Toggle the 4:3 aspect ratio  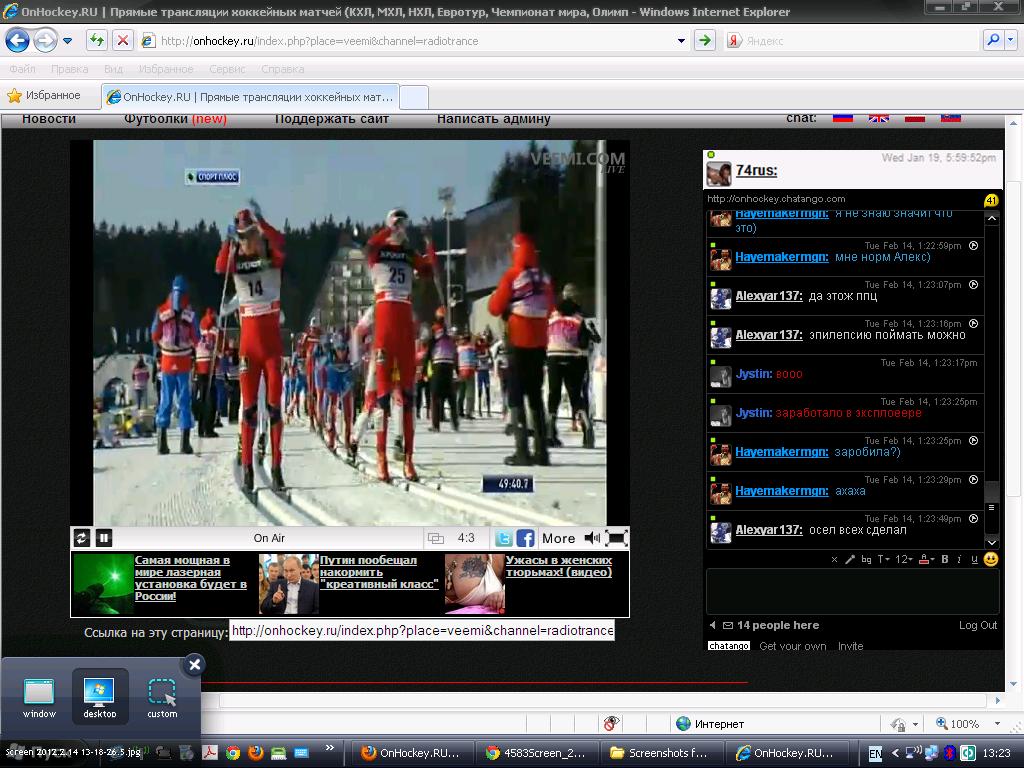pyautogui.click(x=466, y=538)
